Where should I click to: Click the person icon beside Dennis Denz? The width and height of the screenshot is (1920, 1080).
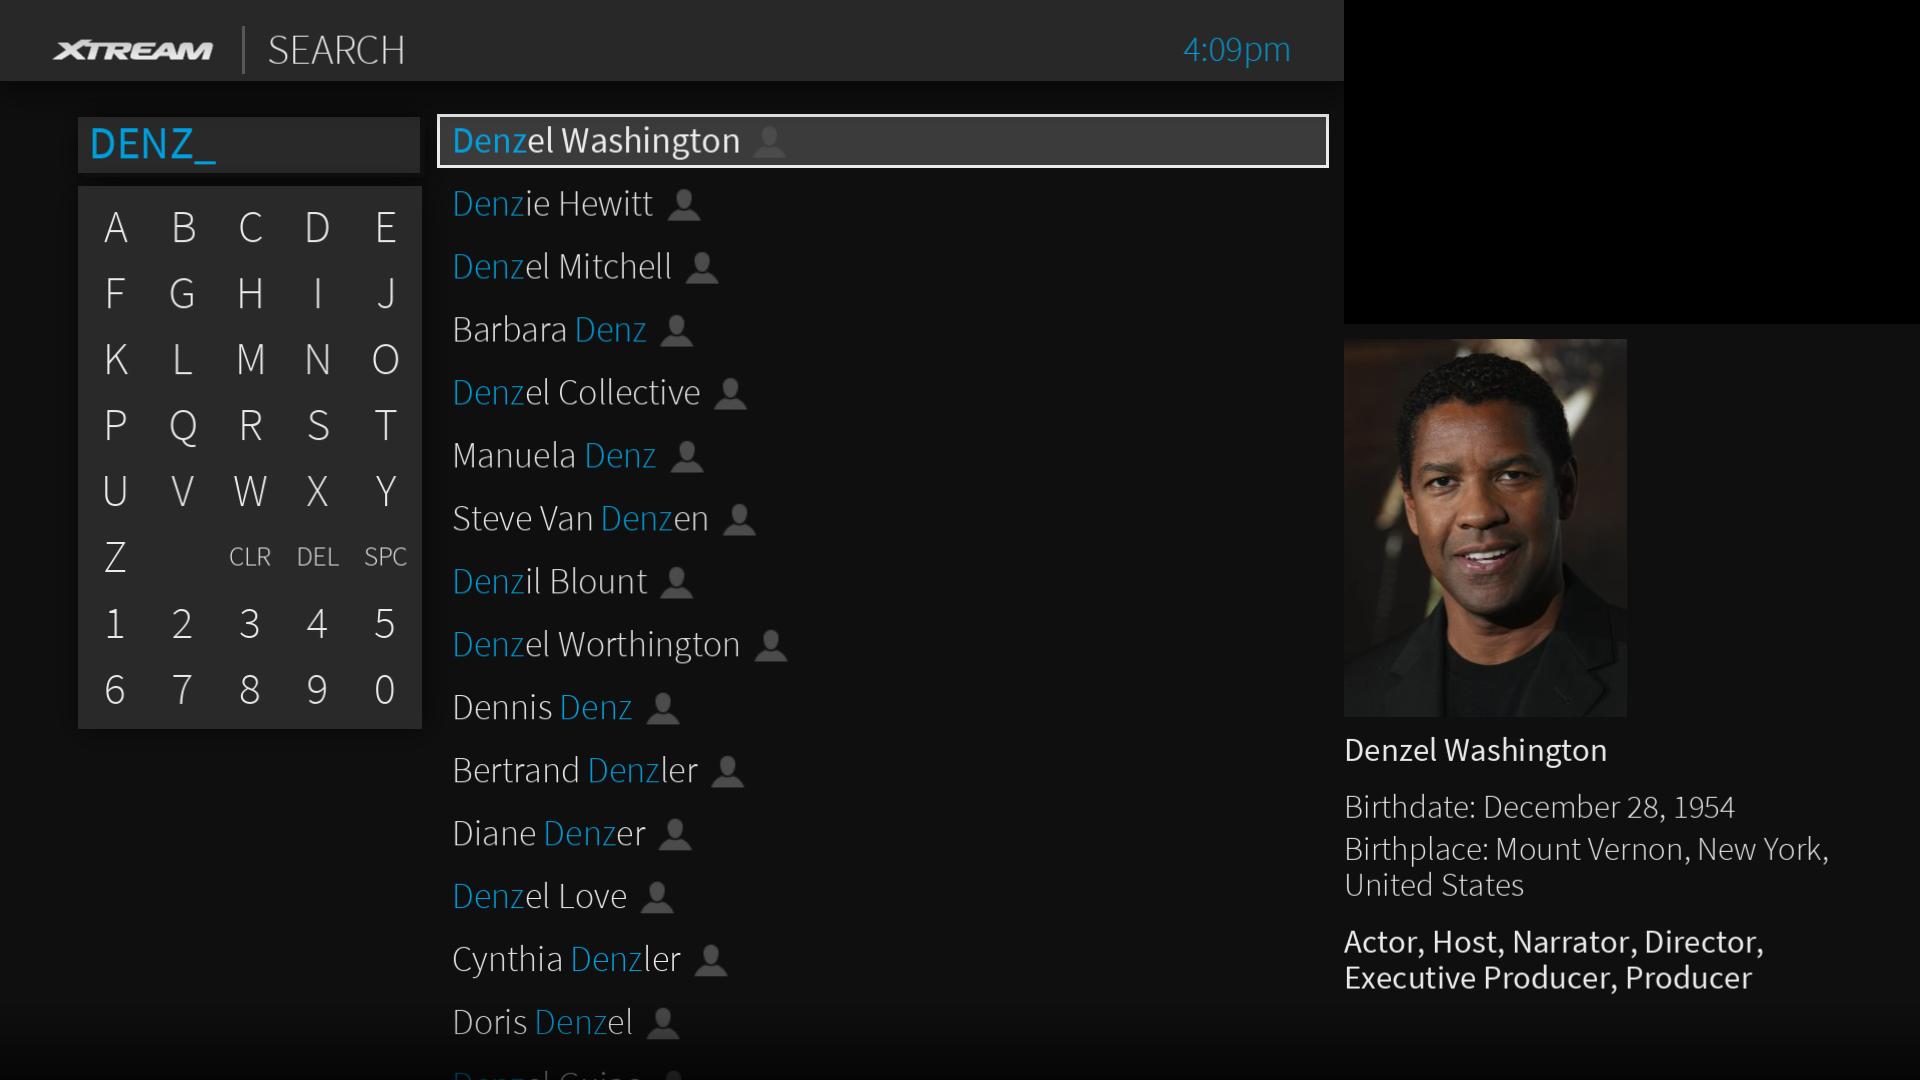tap(663, 709)
